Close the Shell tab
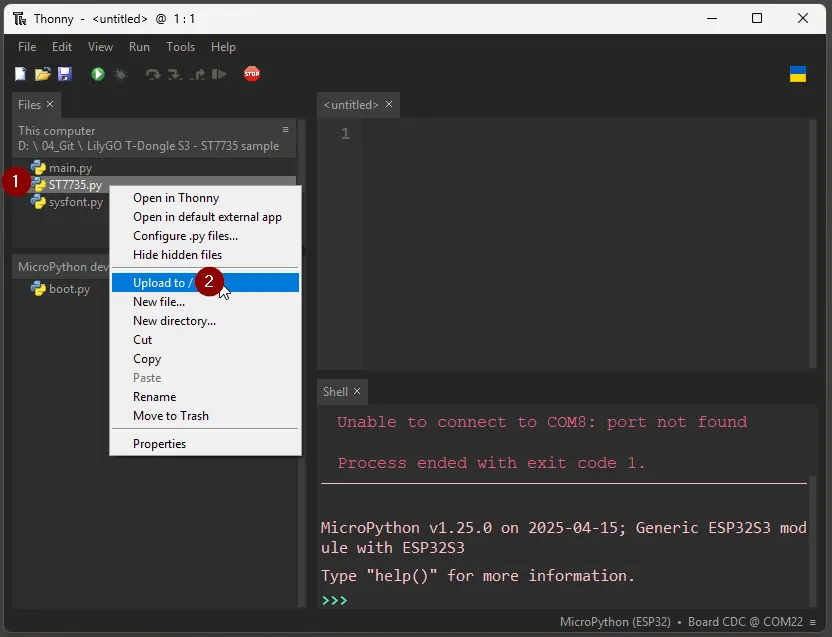The image size is (832, 637). pyautogui.click(x=357, y=391)
